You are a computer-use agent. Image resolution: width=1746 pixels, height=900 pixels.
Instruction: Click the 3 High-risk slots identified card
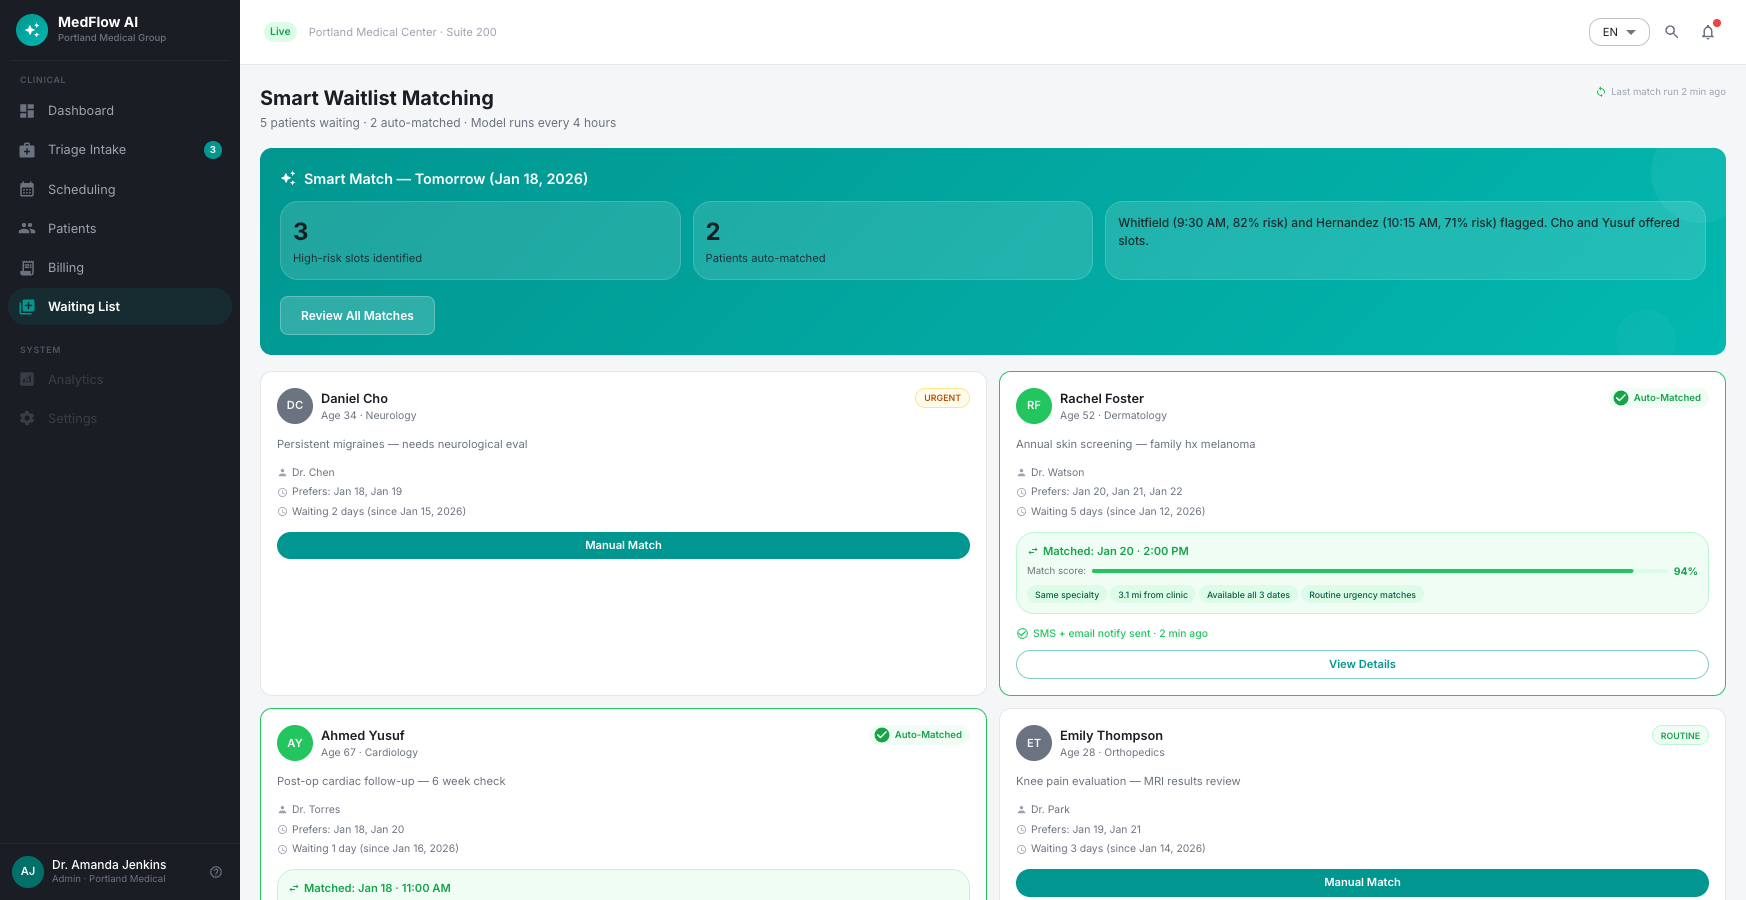(x=480, y=240)
